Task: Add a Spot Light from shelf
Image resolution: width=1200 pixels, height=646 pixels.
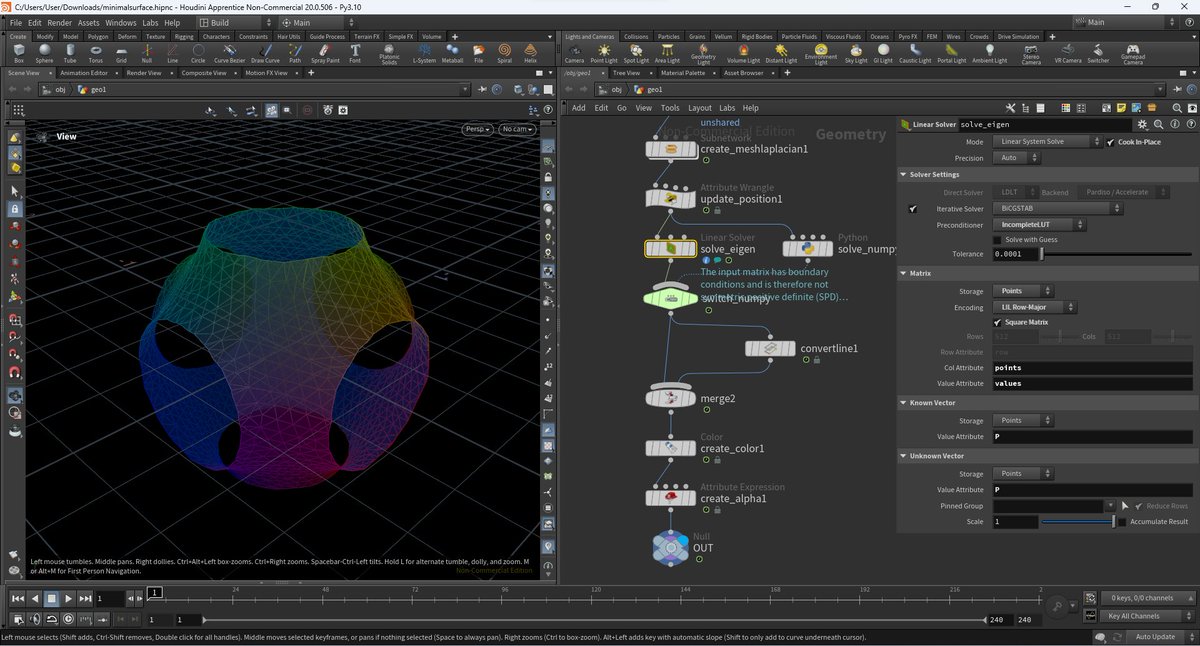Action: 636,53
